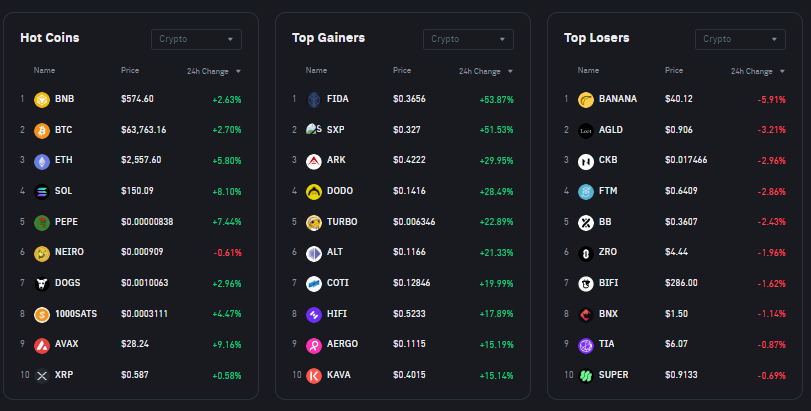
Task: Click the AERGO coin icon
Action: click(x=314, y=345)
